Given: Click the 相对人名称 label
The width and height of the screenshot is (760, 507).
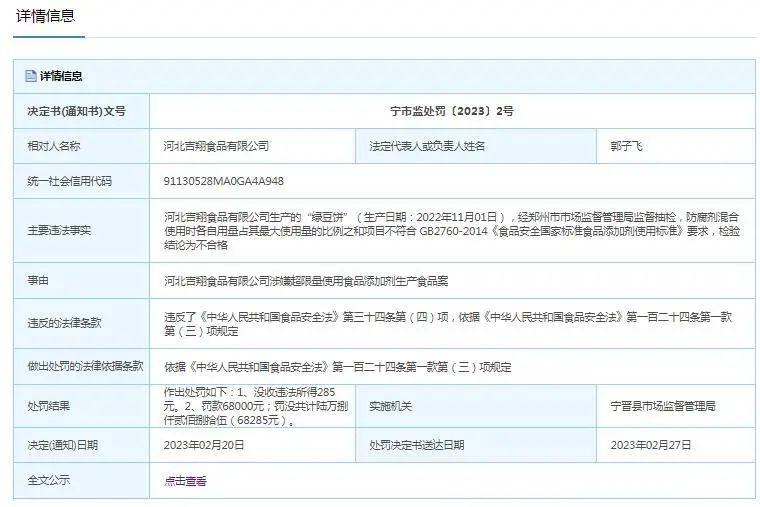Looking at the screenshot, I should (54, 146).
